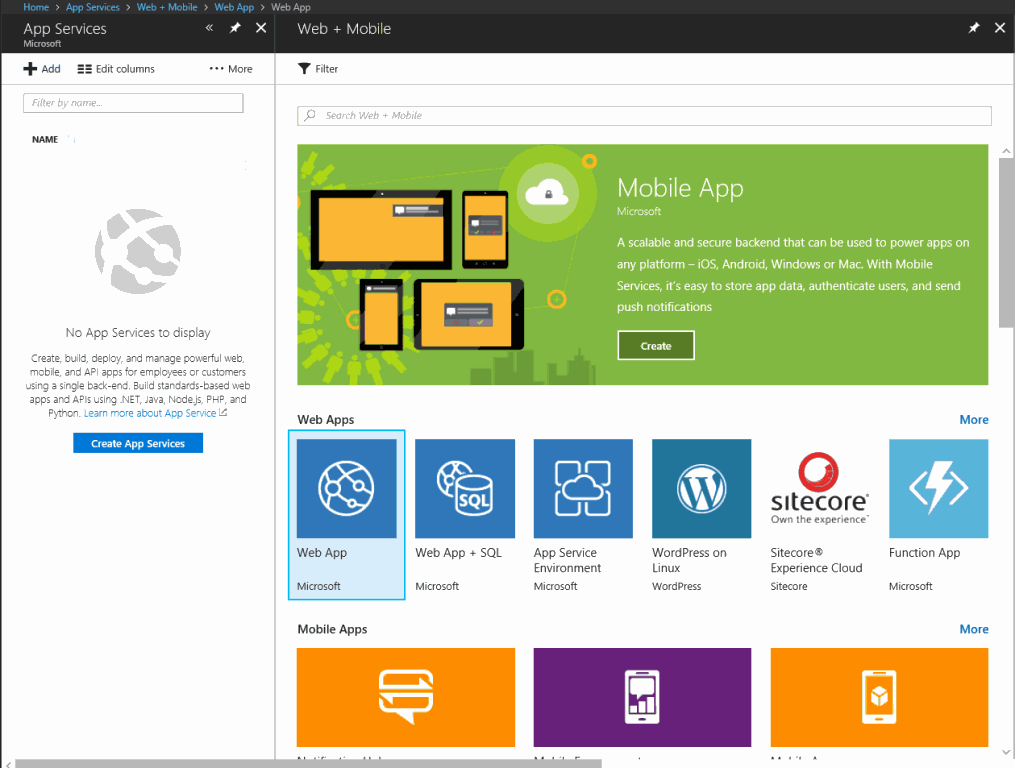Image resolution: width=1015 pixels, height=768 pixels.
Task: Pin the Web + Mobile blade
Action: click(x=974, y=28)
